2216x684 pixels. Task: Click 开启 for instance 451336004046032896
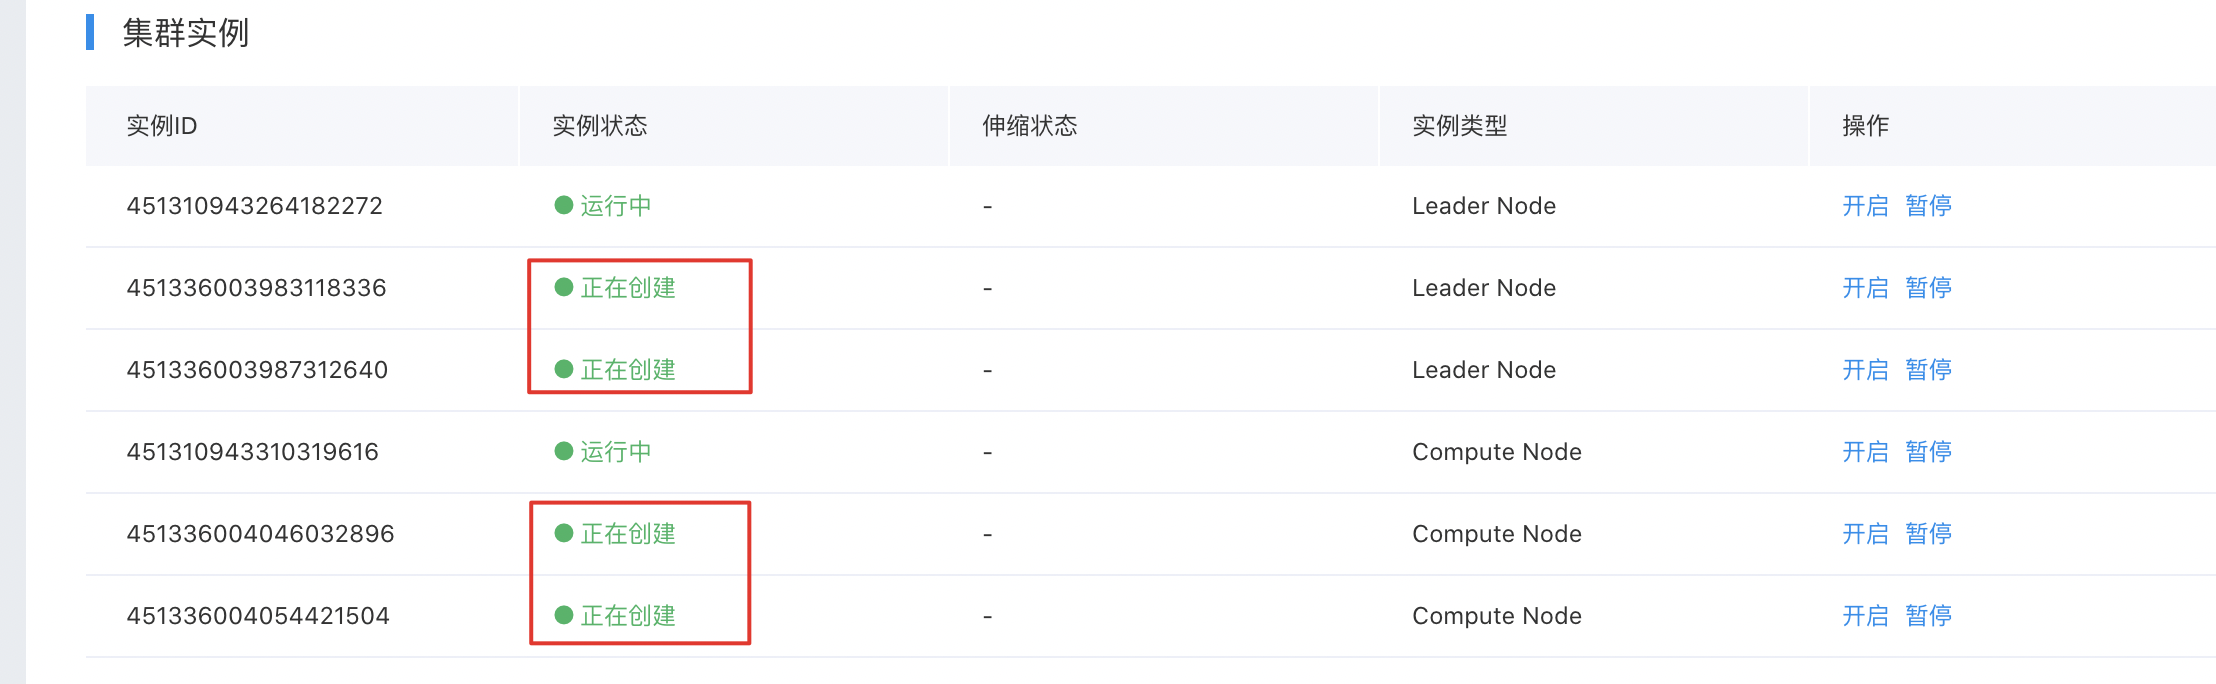point(1865,534)
